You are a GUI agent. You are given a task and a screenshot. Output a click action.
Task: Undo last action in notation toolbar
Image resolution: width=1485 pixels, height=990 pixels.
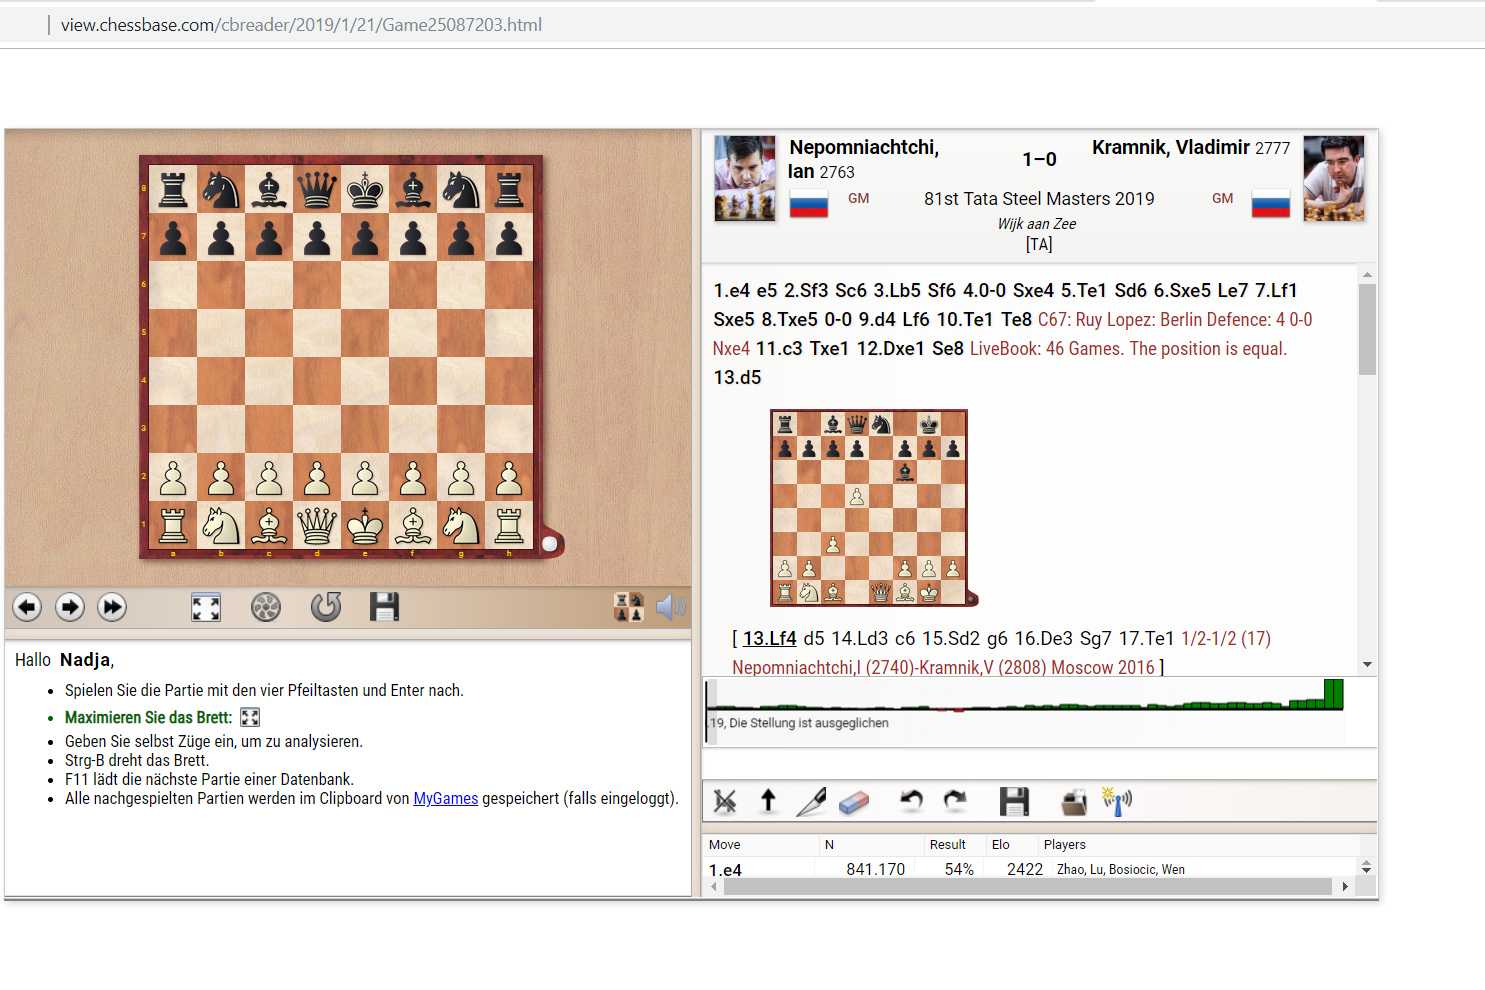(x=910, y=800)
